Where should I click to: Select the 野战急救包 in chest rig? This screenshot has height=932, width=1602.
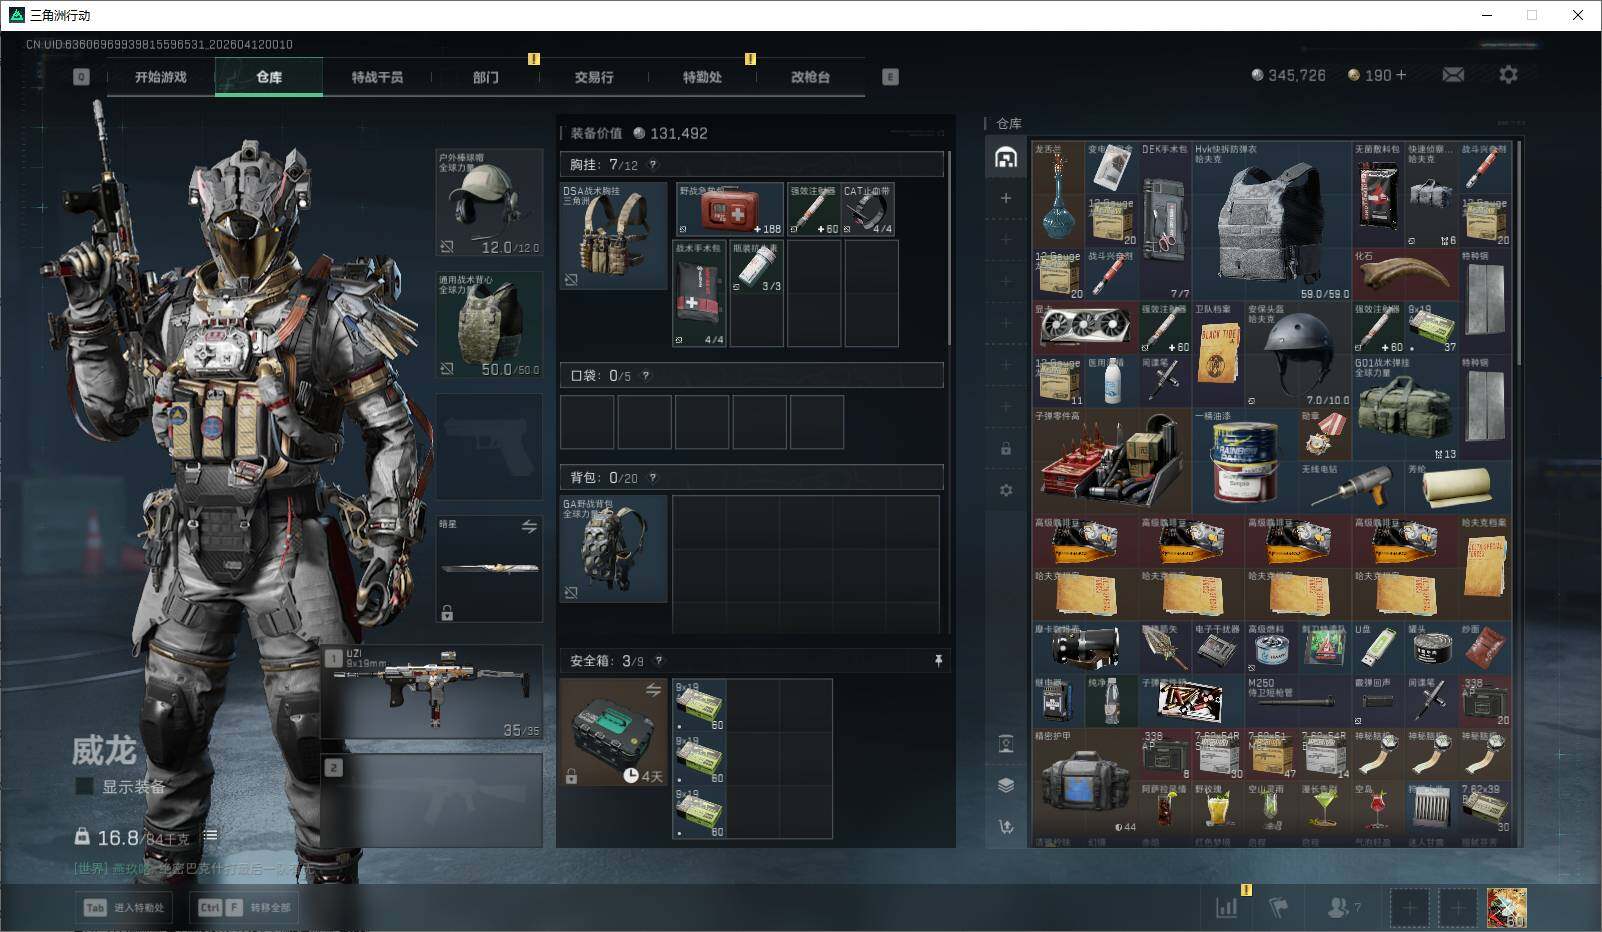tap(730, 210)
